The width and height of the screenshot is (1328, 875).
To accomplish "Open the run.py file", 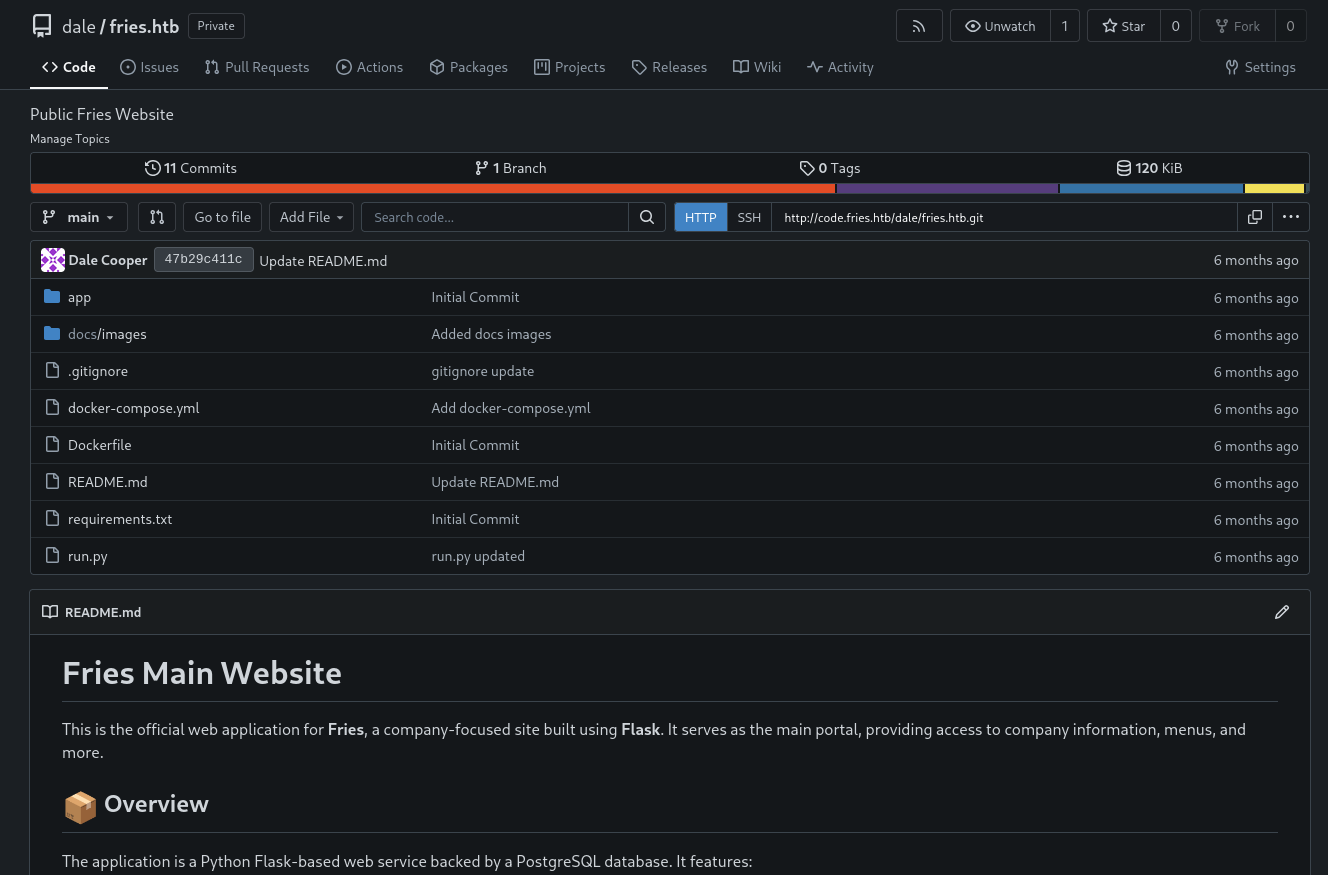I will coord(87,556).
